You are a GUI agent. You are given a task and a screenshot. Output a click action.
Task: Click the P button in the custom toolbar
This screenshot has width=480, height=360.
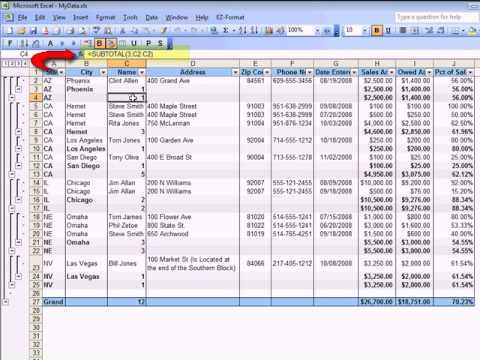click(149, 43)
